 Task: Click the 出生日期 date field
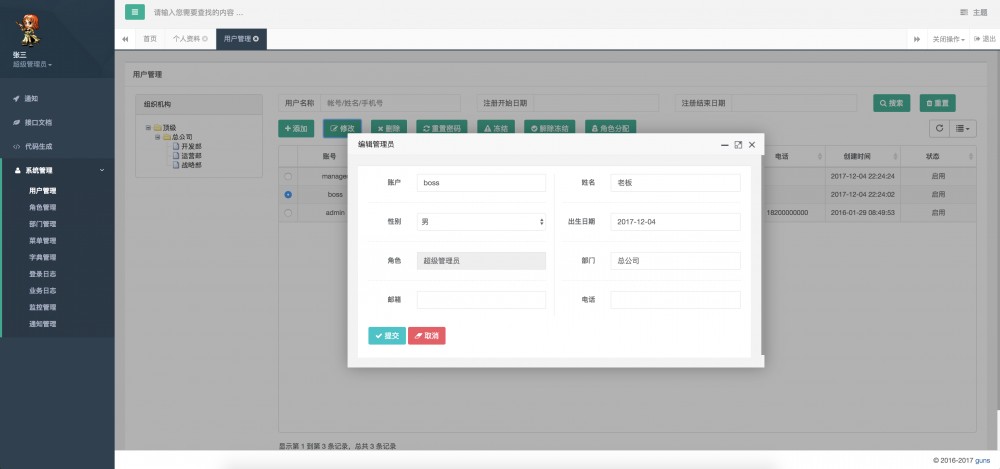click(x=675, y=221)
